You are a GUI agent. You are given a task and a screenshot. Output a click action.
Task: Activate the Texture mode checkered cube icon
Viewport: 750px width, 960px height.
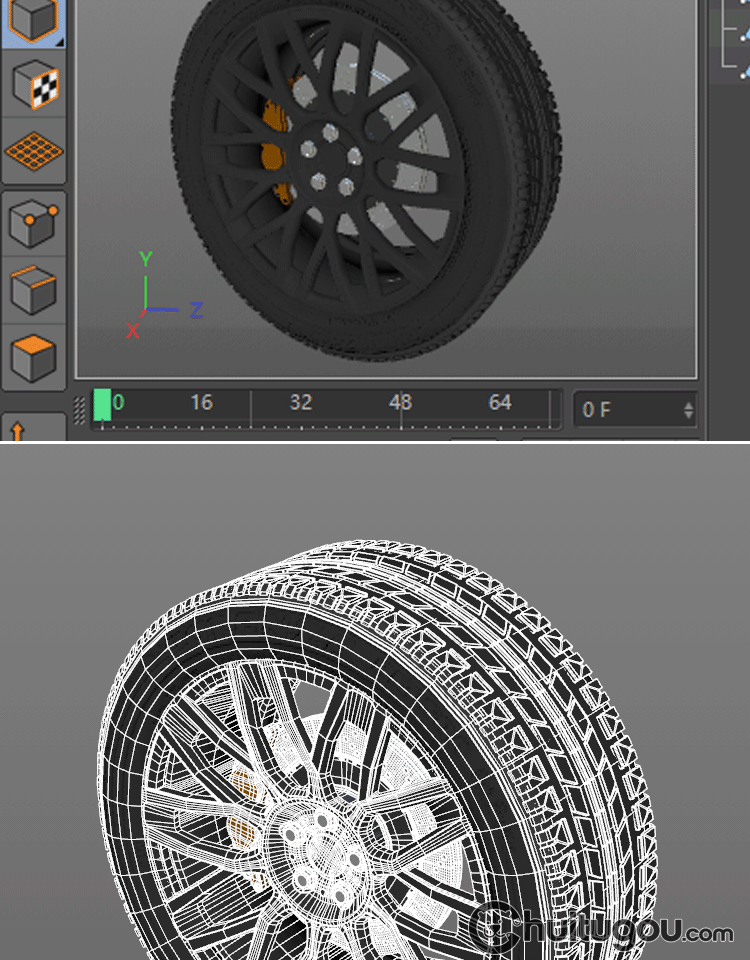click(x=35, y=84)
